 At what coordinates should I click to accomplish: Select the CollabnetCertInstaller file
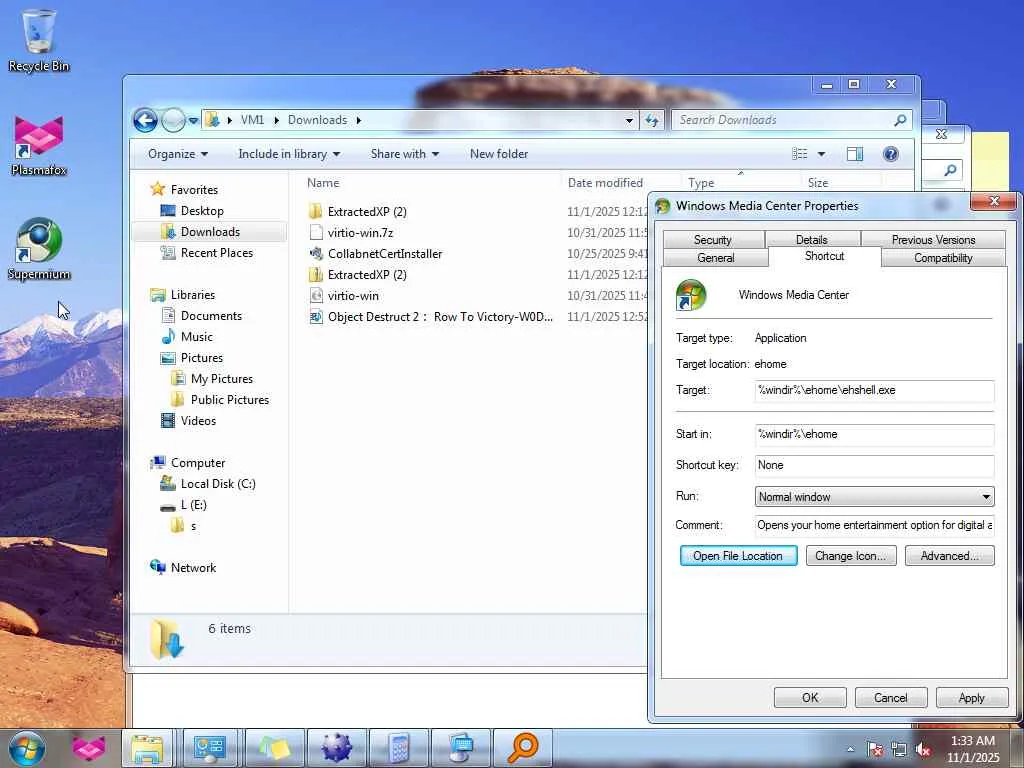pyautogui.click(x=385, y=253)
